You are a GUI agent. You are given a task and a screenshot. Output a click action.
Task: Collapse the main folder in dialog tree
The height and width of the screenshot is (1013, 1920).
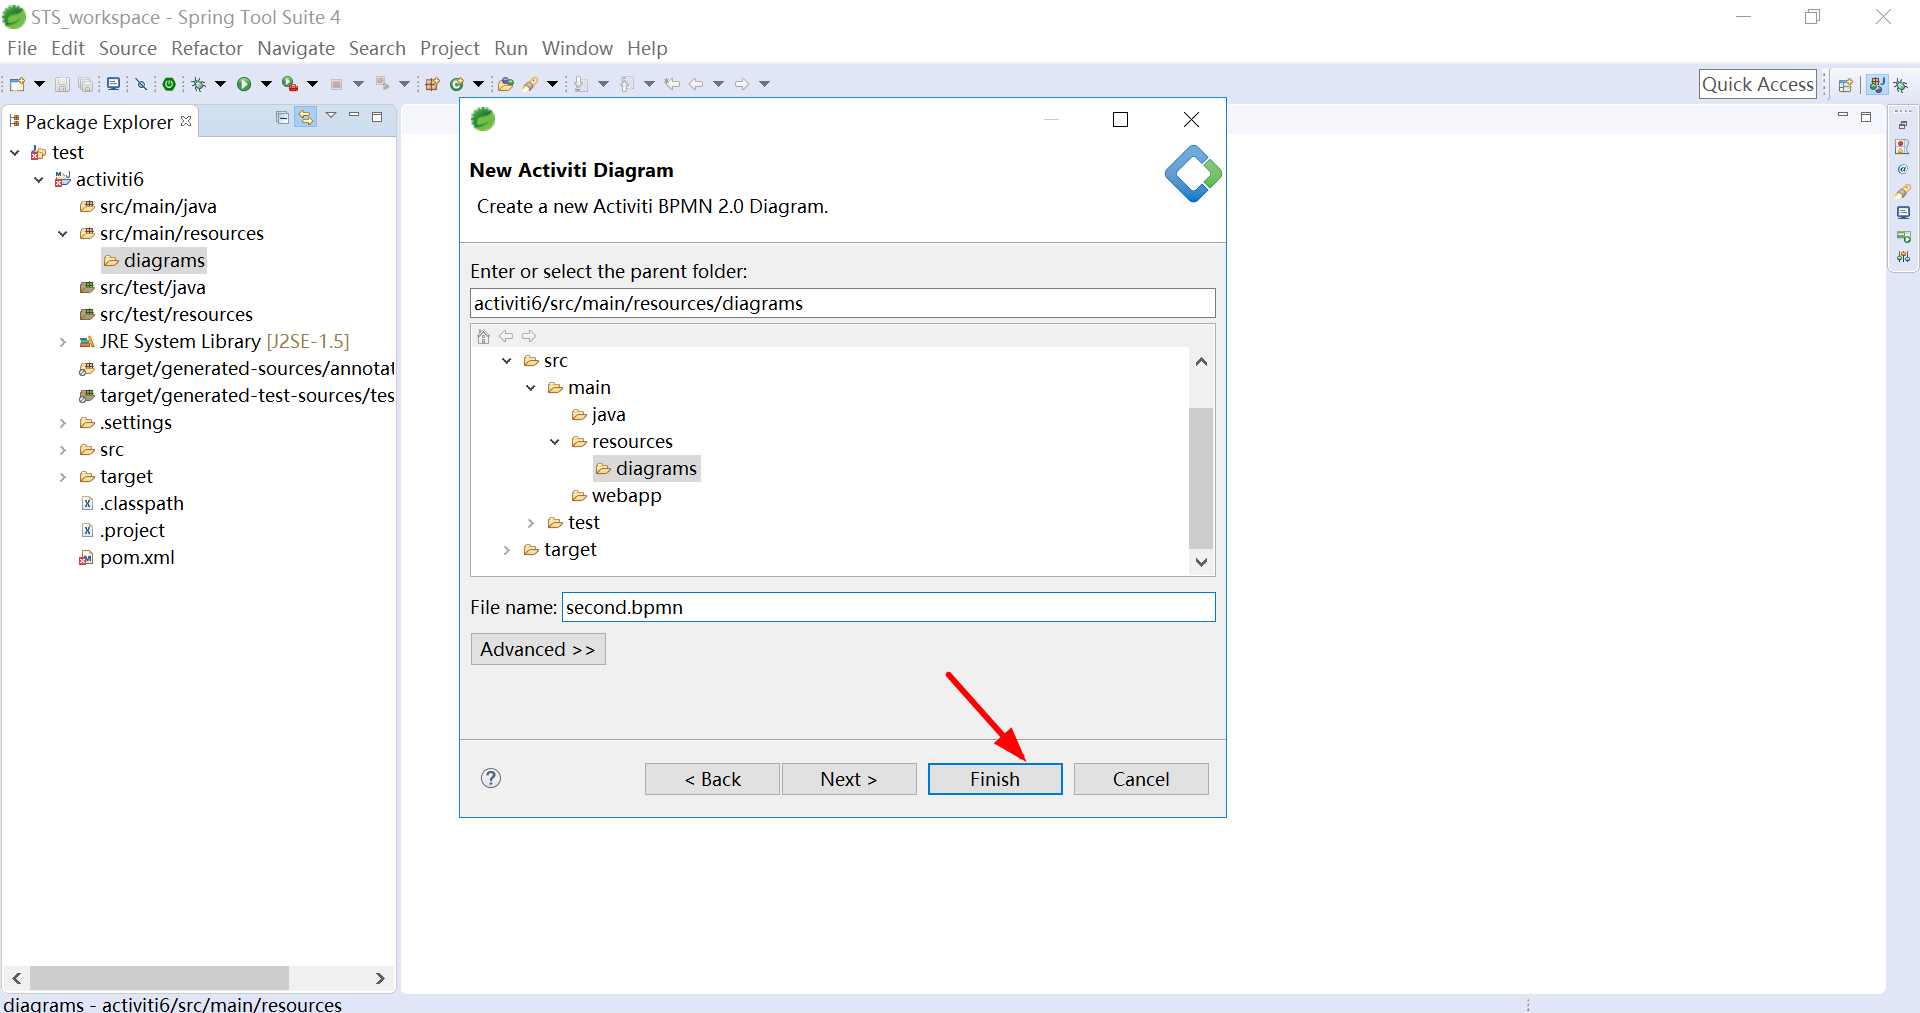pos(531,388)
